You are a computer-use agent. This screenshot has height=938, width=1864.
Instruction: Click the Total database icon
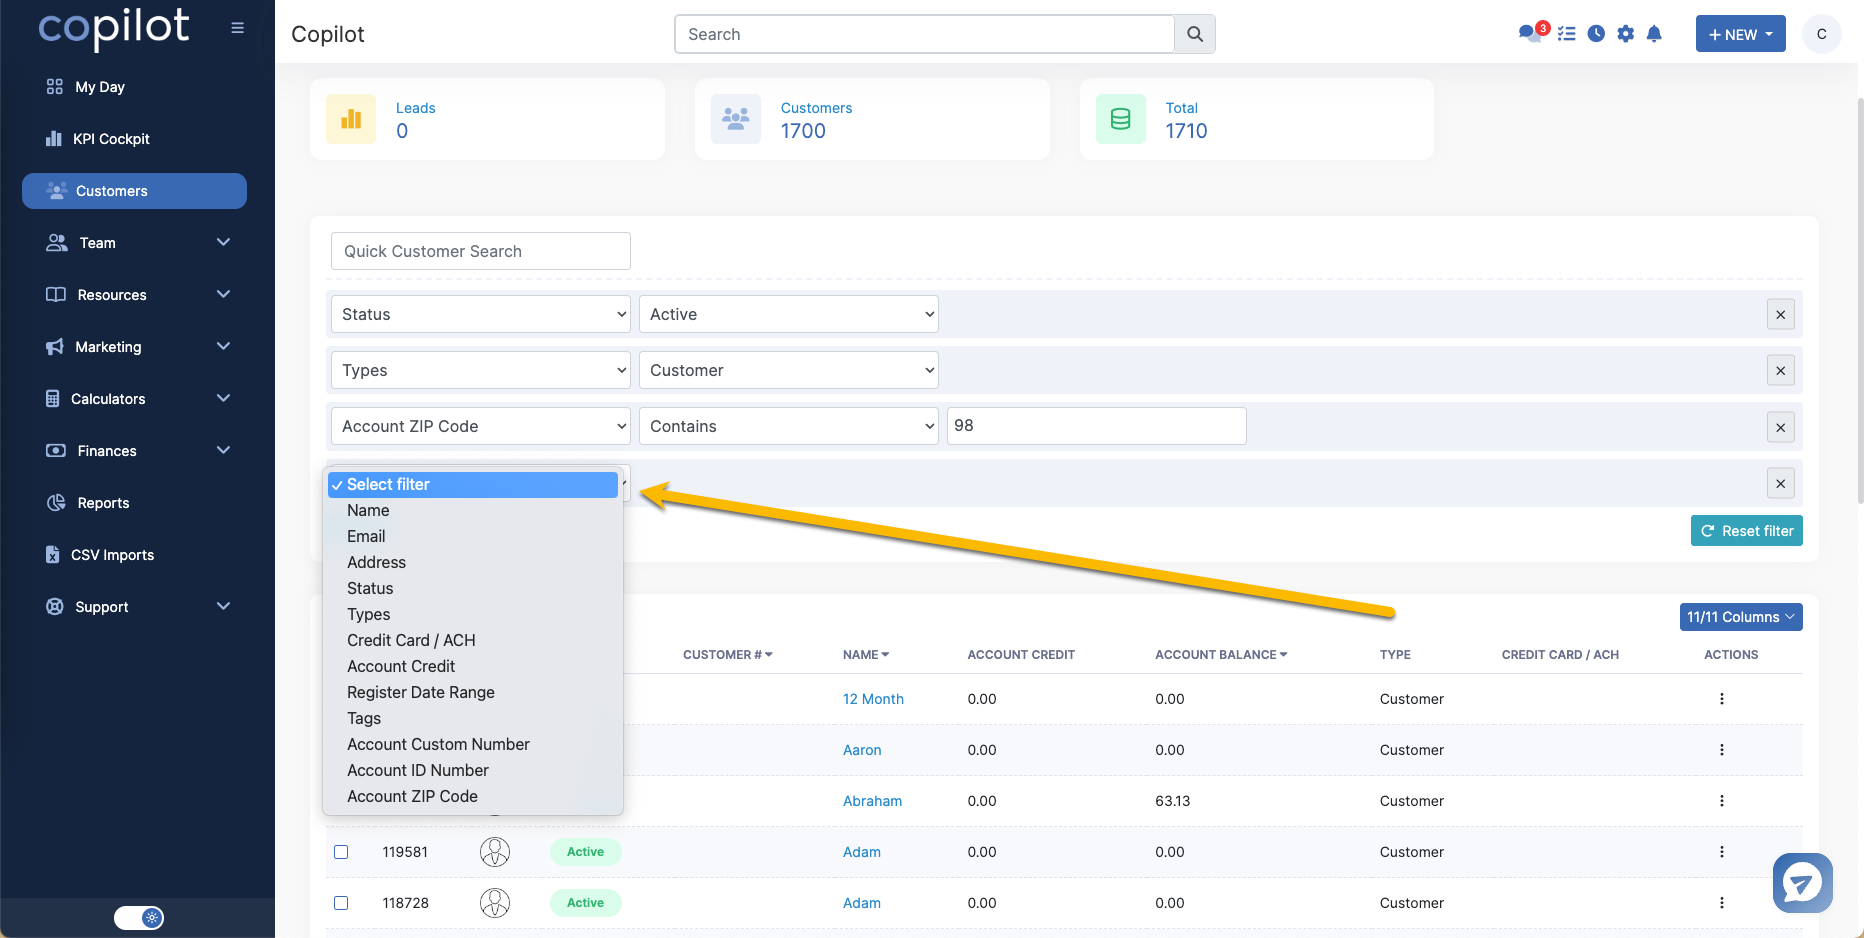point(1121,119)
